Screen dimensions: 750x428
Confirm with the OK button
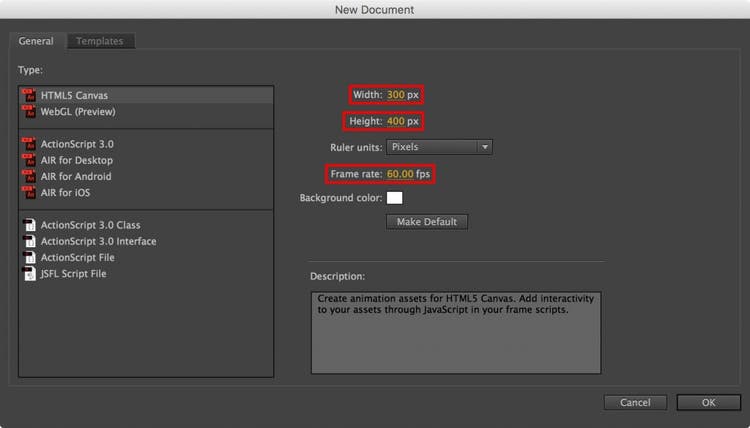pyautogui.click(x=708, y=402)
